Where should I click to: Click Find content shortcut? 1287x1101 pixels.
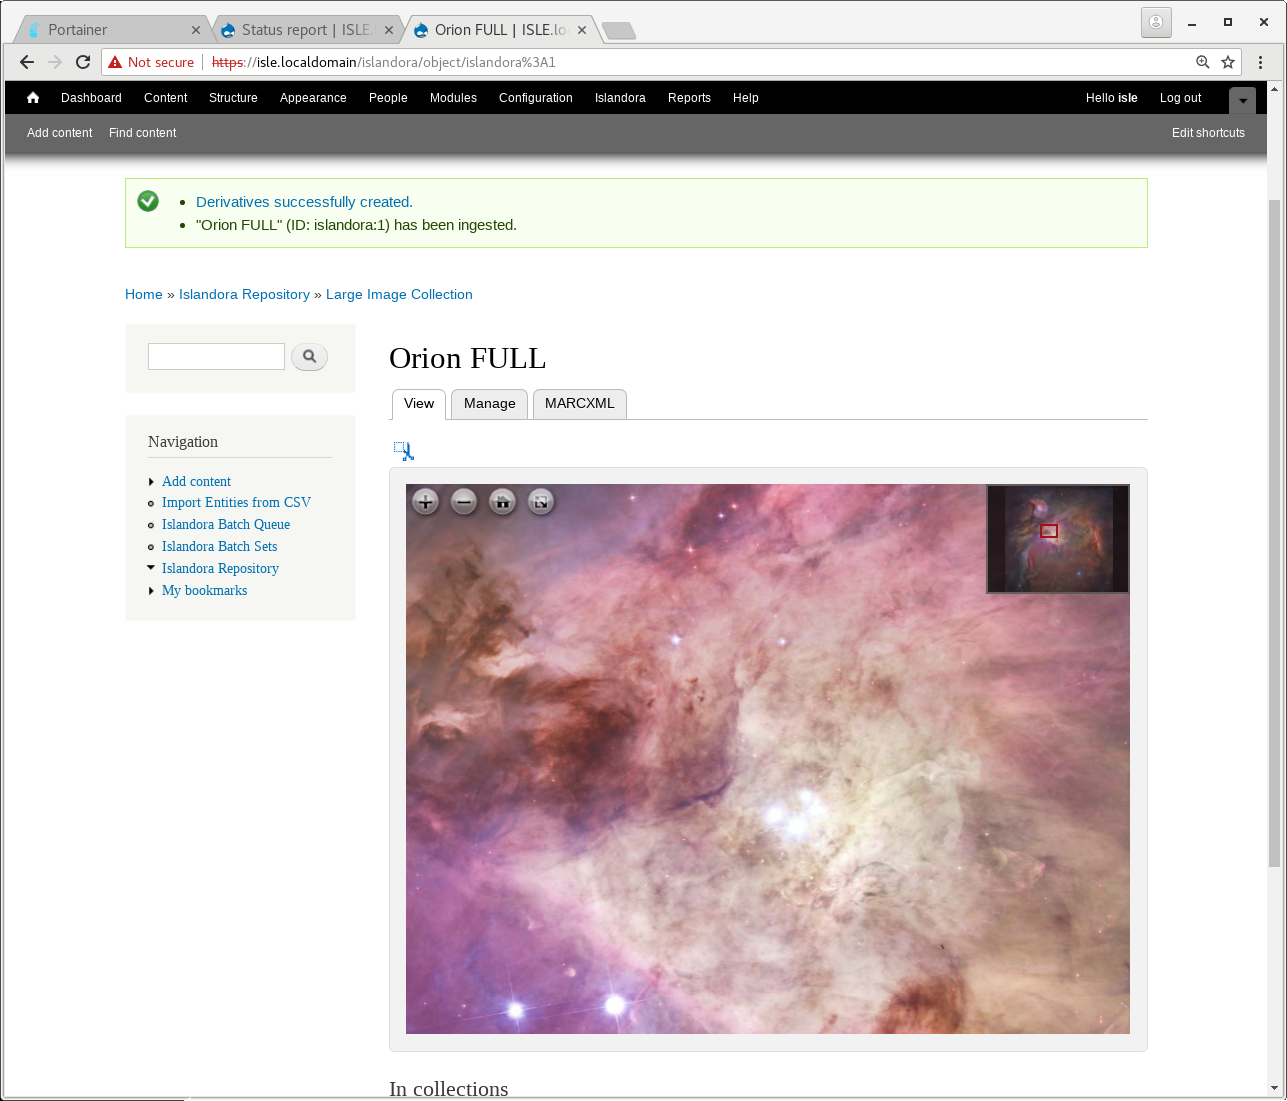143,133
